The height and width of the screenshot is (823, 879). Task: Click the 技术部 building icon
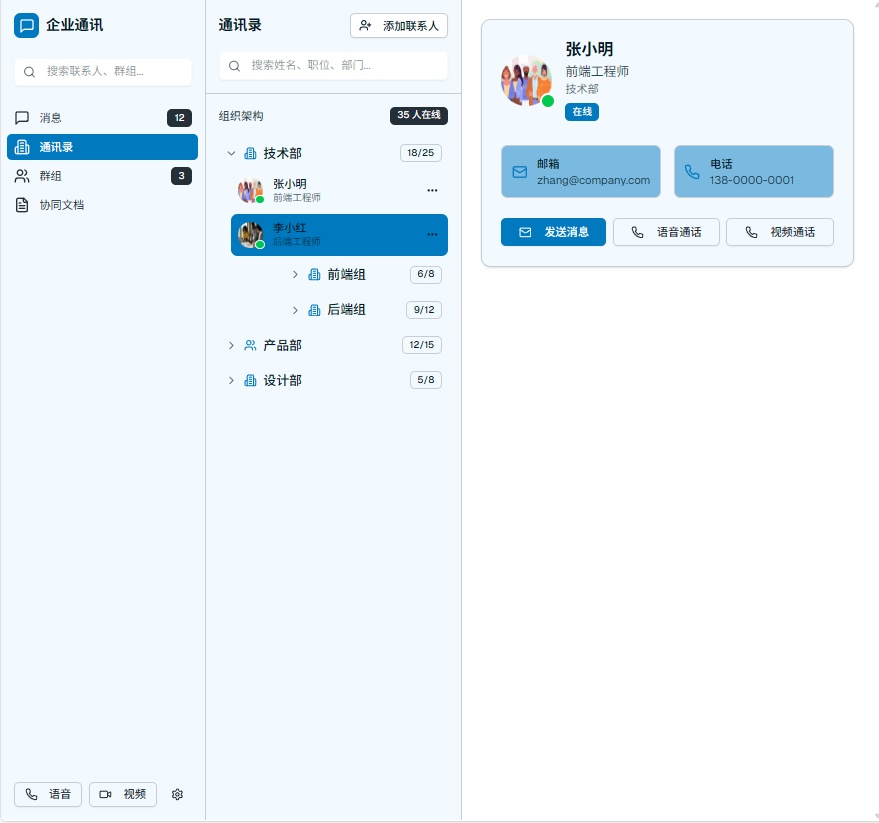(250, 153)
